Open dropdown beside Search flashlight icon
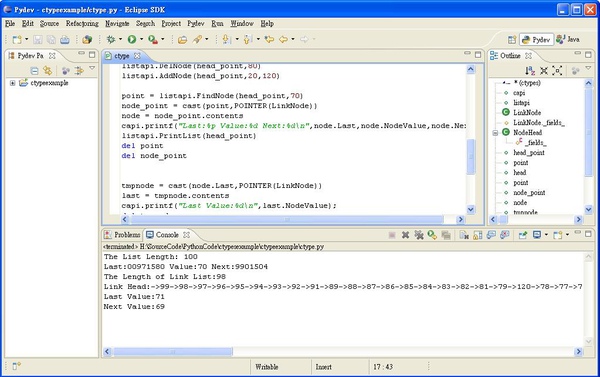 pos(207,39)
